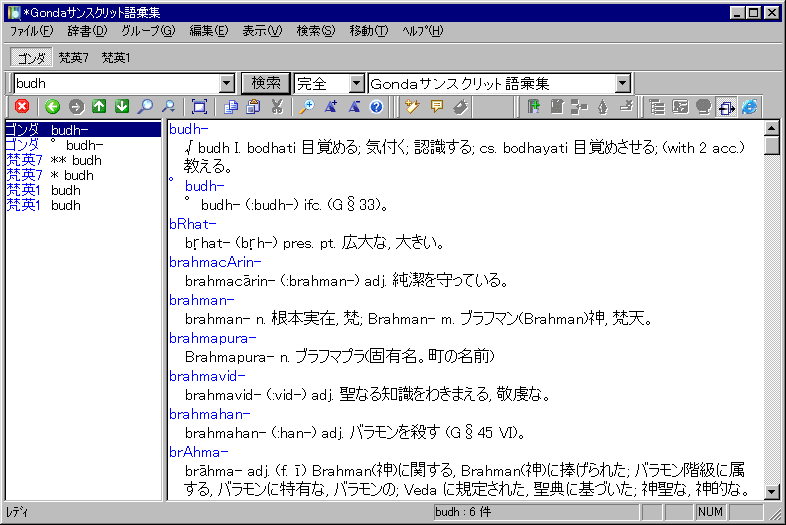Click the wand-with-plus bookmark icon

click(412, 106)
